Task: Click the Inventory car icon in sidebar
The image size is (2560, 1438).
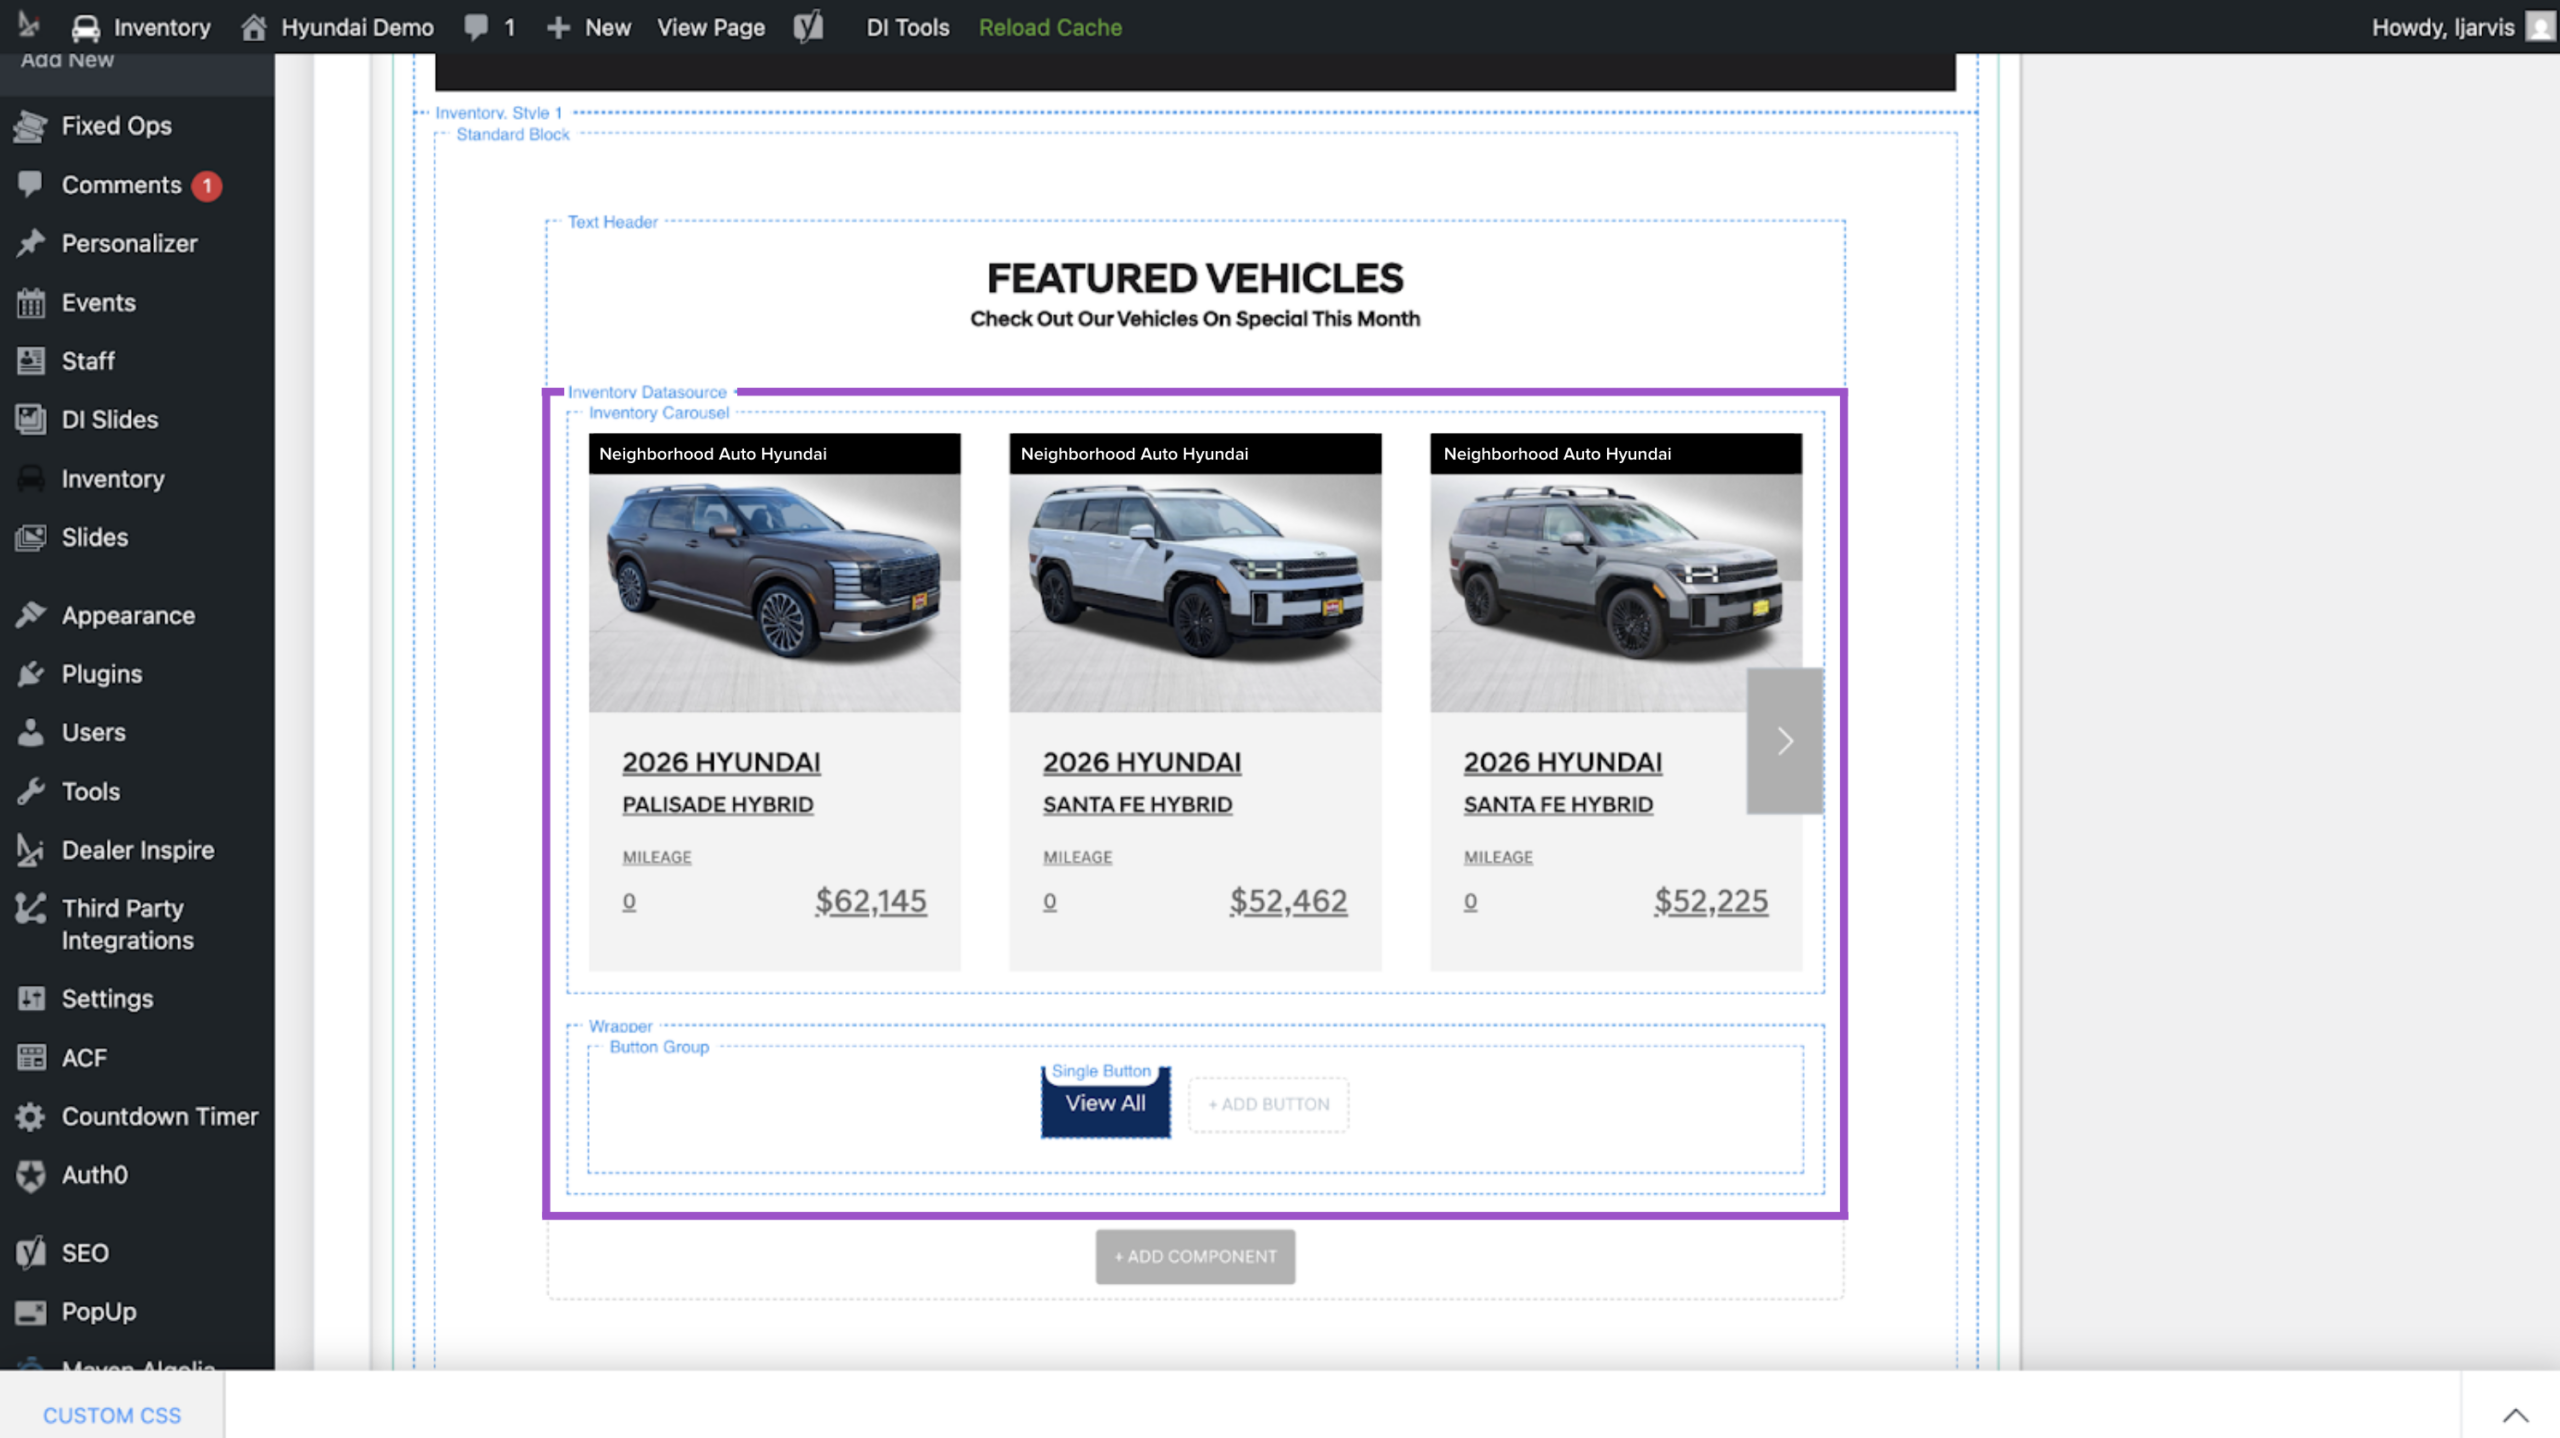Action: click(31, 479)
